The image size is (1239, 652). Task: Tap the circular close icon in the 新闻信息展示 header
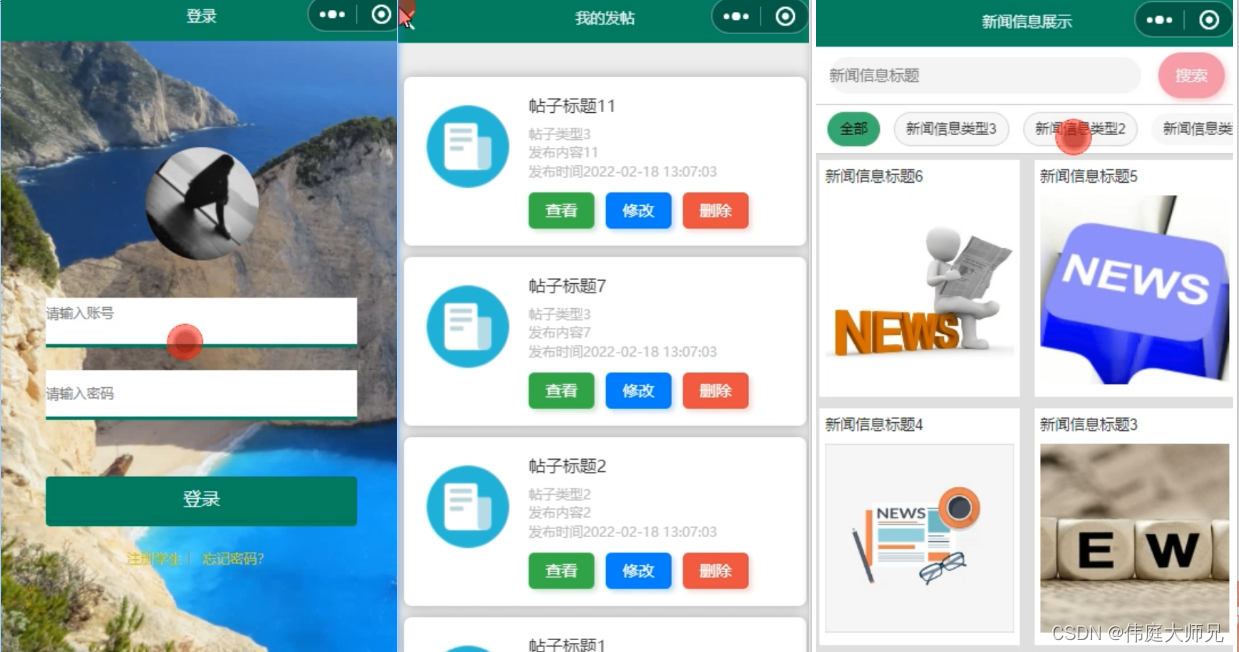click(1208, 19)
